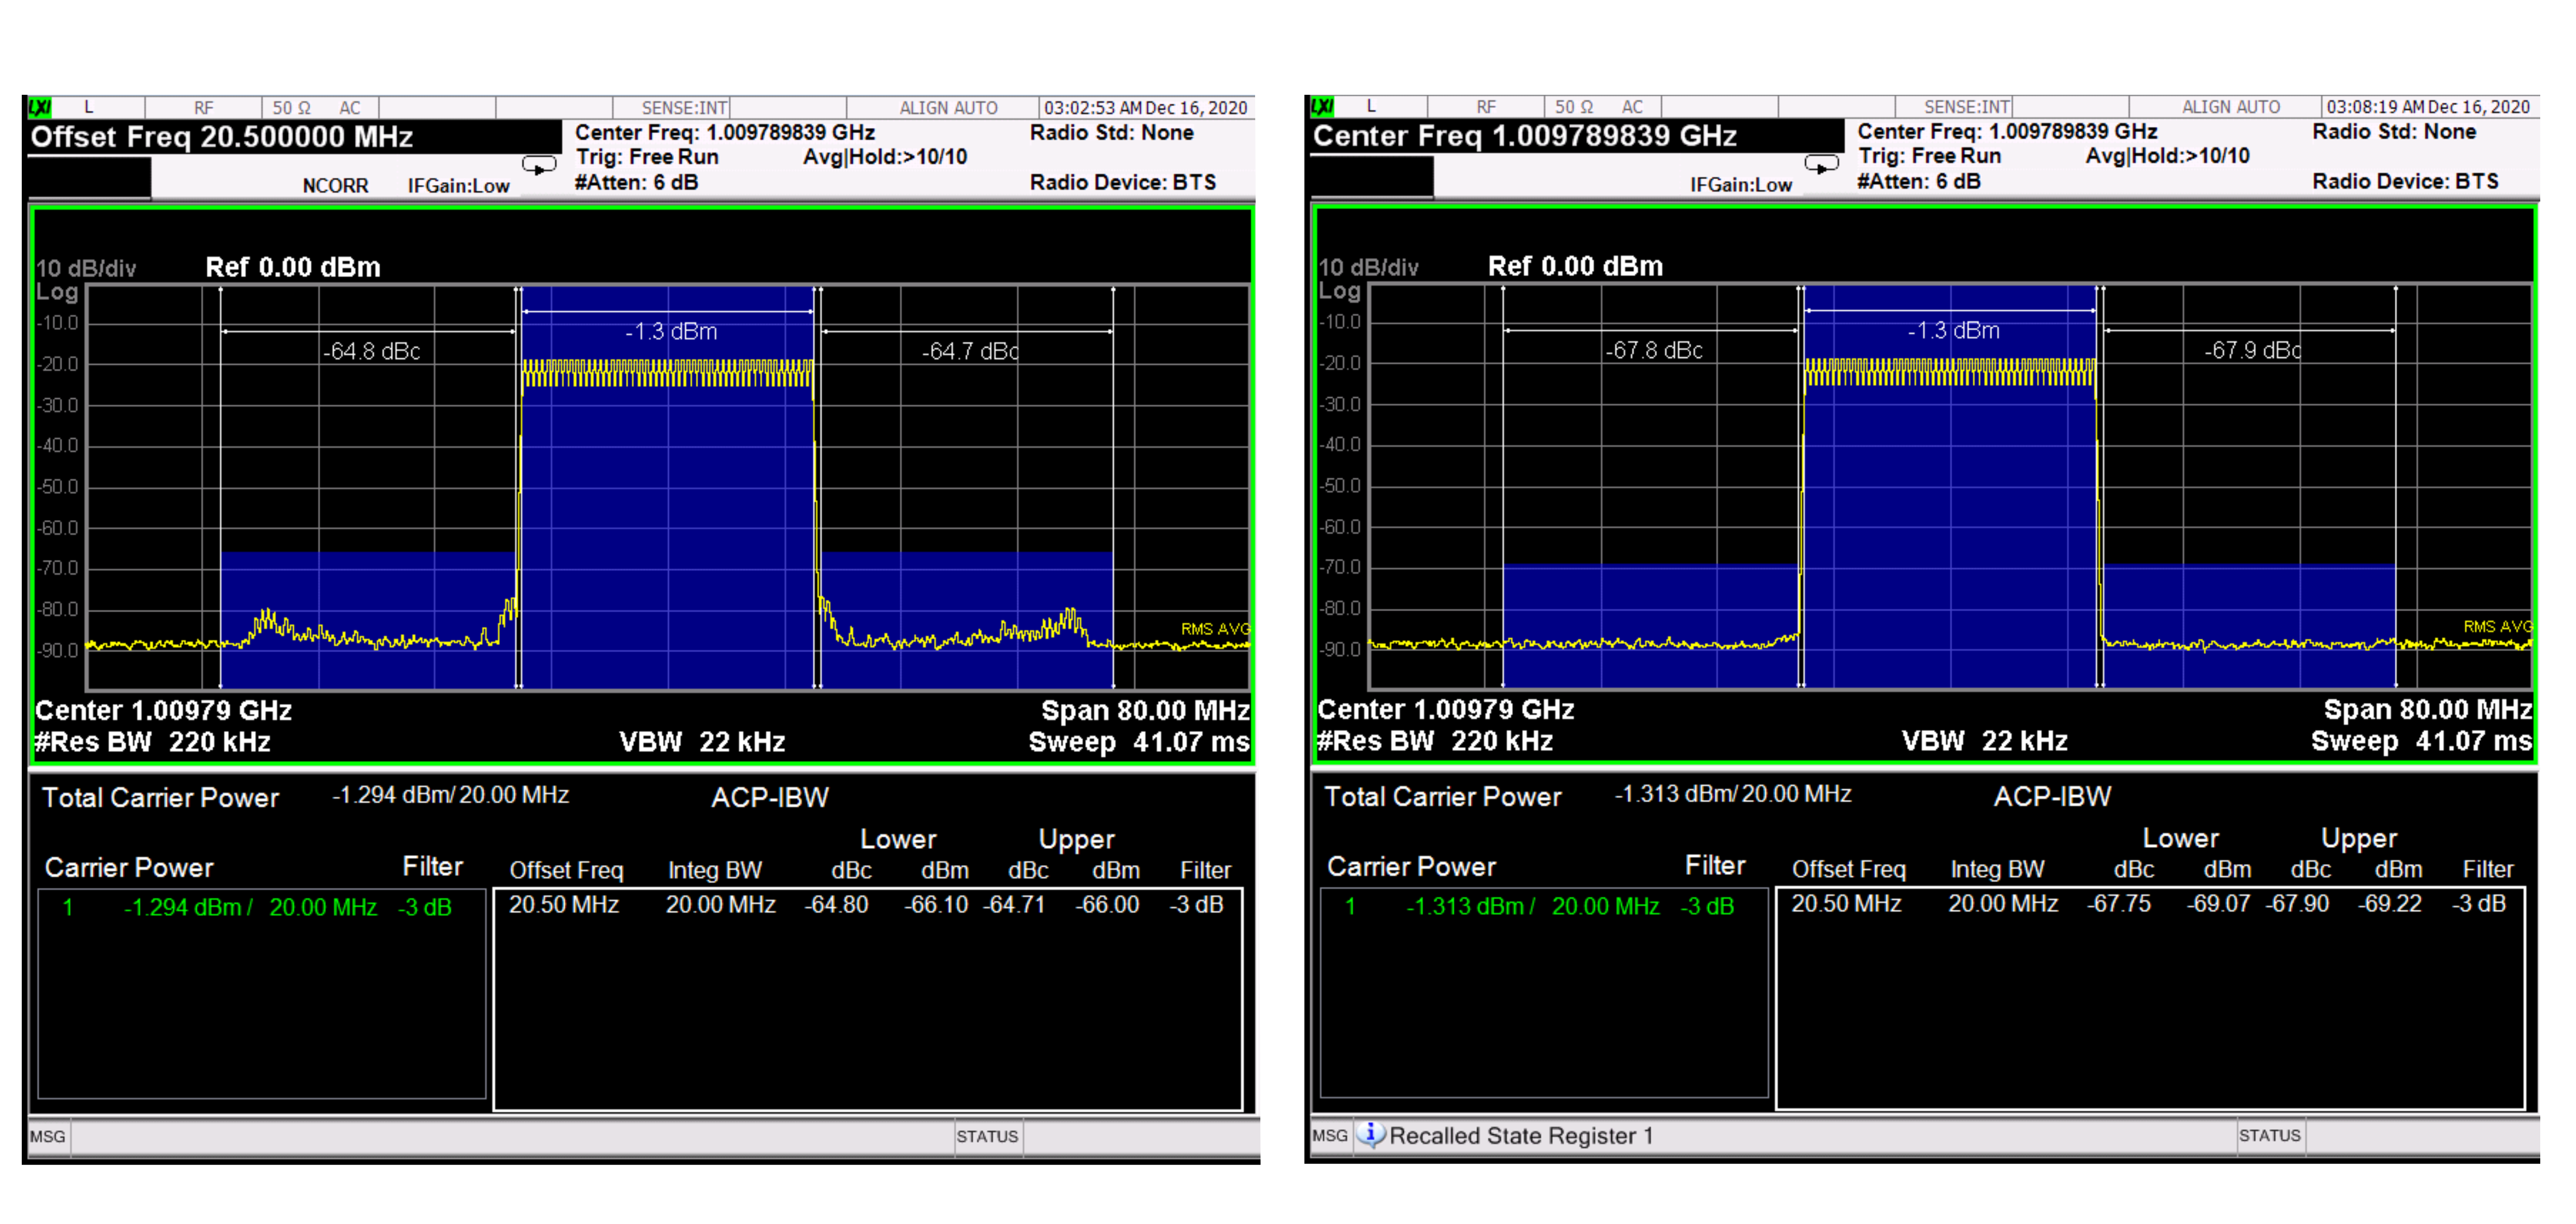
Task: Click Center 1.00979 GHz below right plot
Action: point(1445,709)
